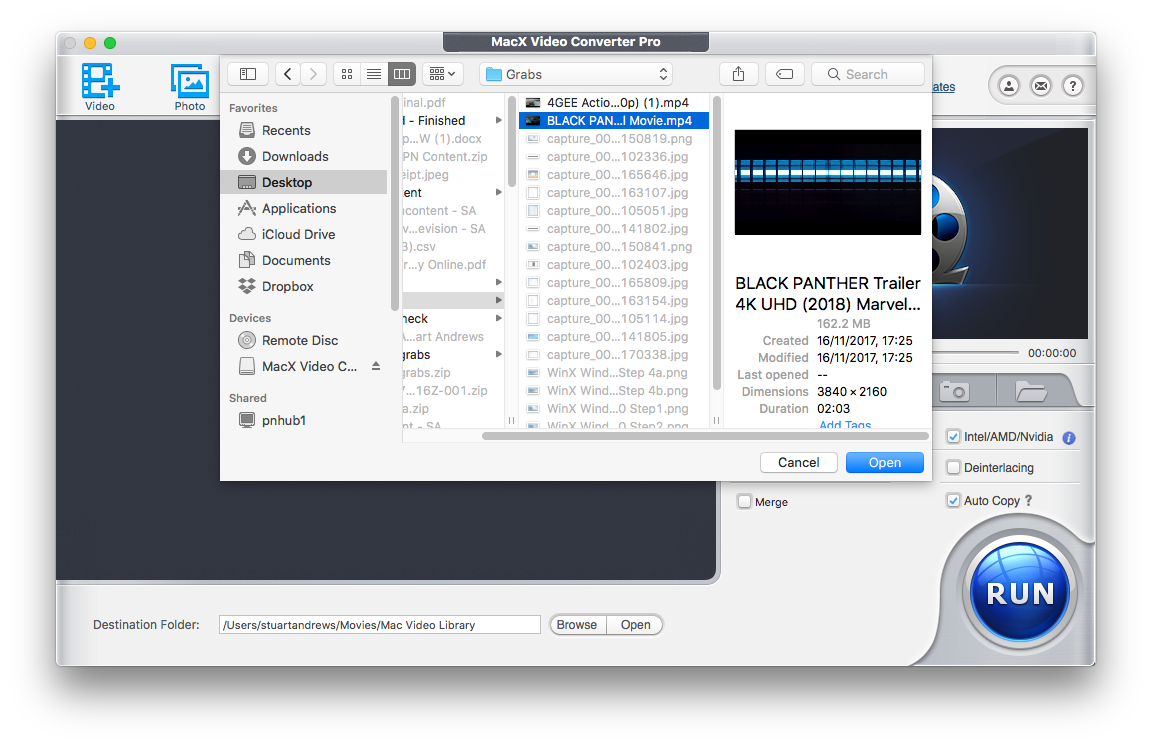Toggle the Auto Copy checkbox
This screenshot has width=1152, height=746.
[954, 501]
